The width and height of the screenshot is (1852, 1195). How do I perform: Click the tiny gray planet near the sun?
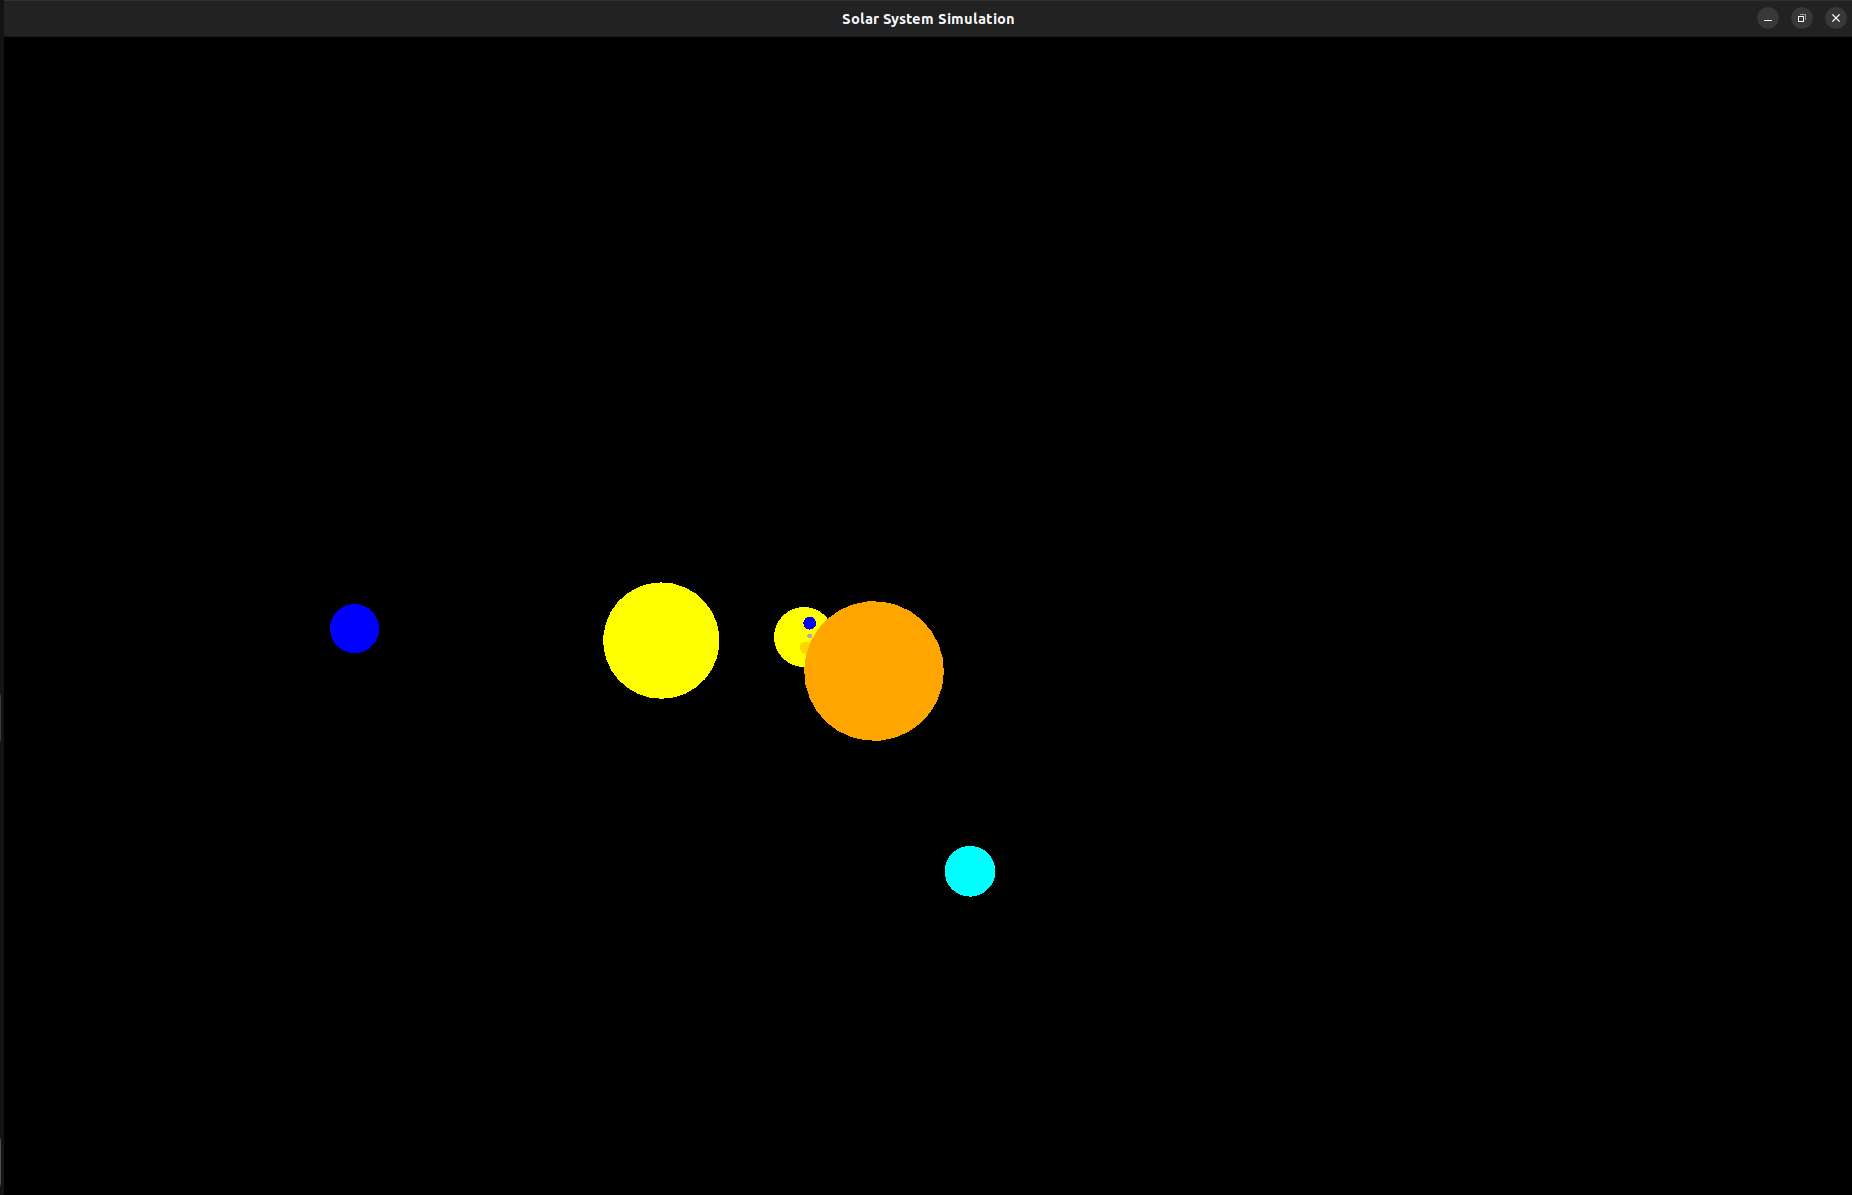point(810,636)
